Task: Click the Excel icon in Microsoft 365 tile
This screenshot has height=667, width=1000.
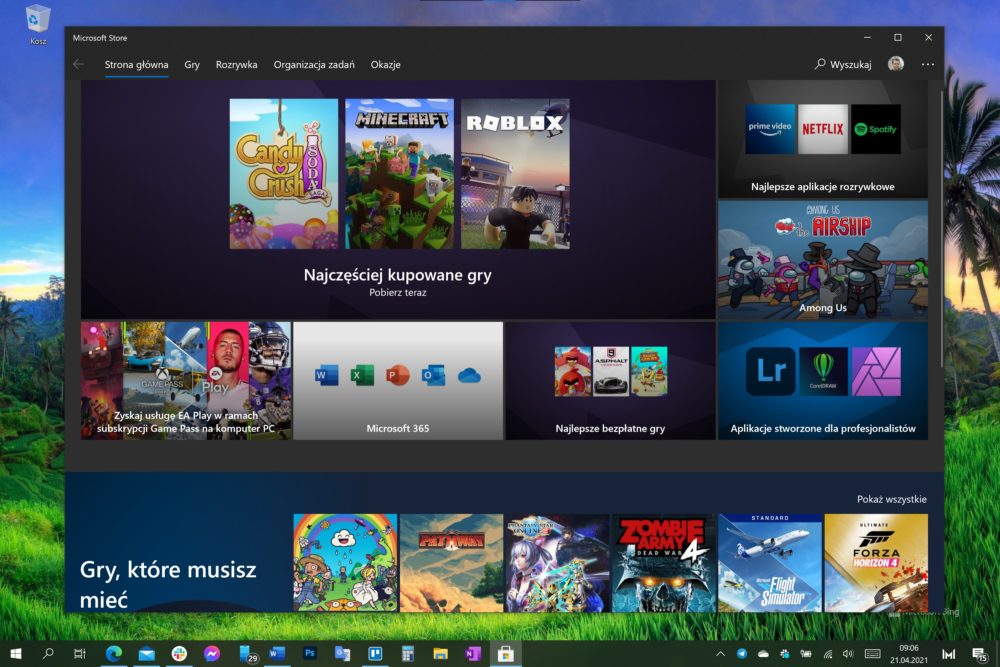Action: pos(362,376)
